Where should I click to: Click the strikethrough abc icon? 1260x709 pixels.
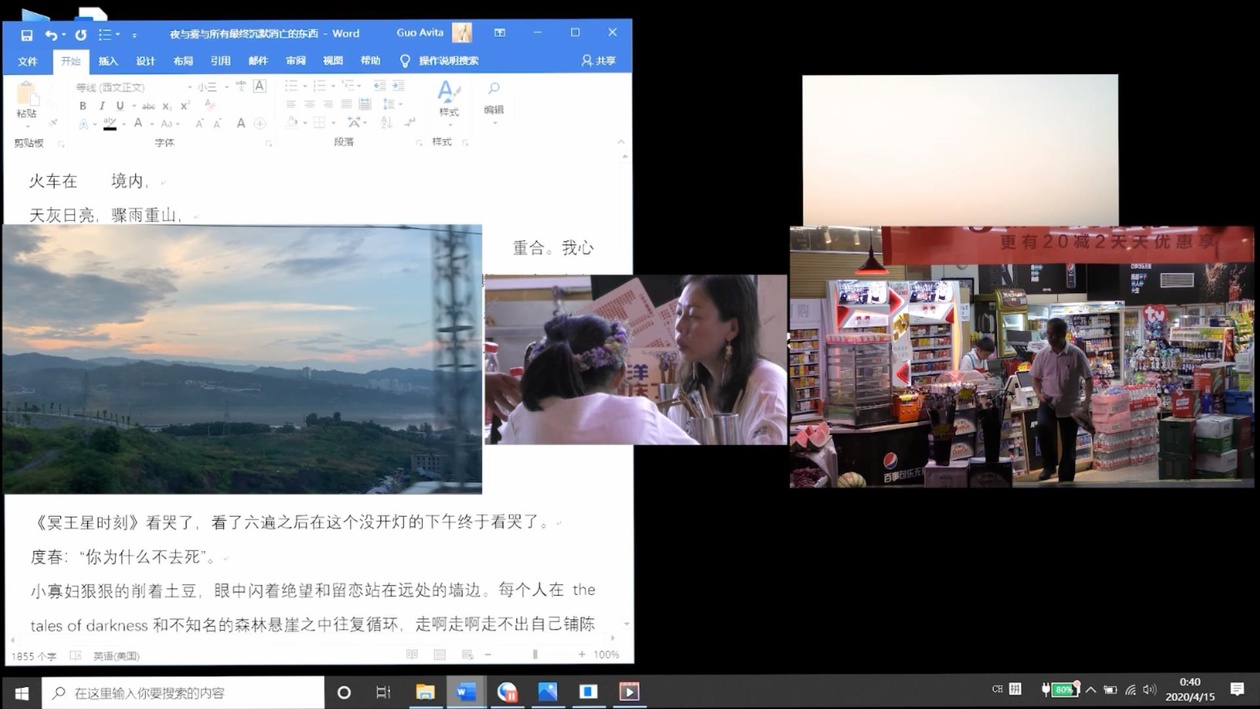(x=148, y=106)
